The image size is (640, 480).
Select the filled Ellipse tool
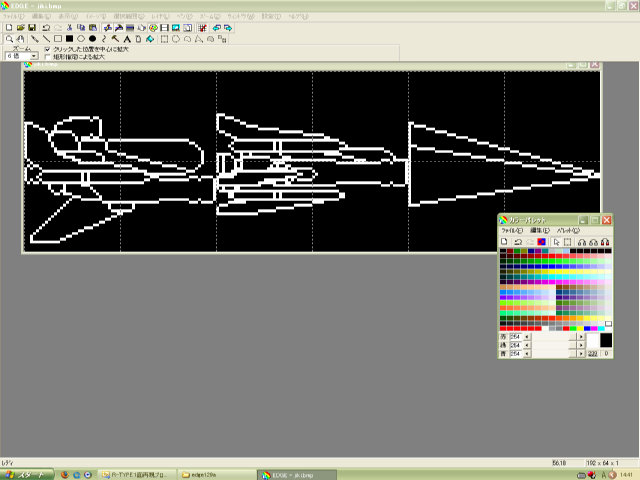click(x=93, y=39)
